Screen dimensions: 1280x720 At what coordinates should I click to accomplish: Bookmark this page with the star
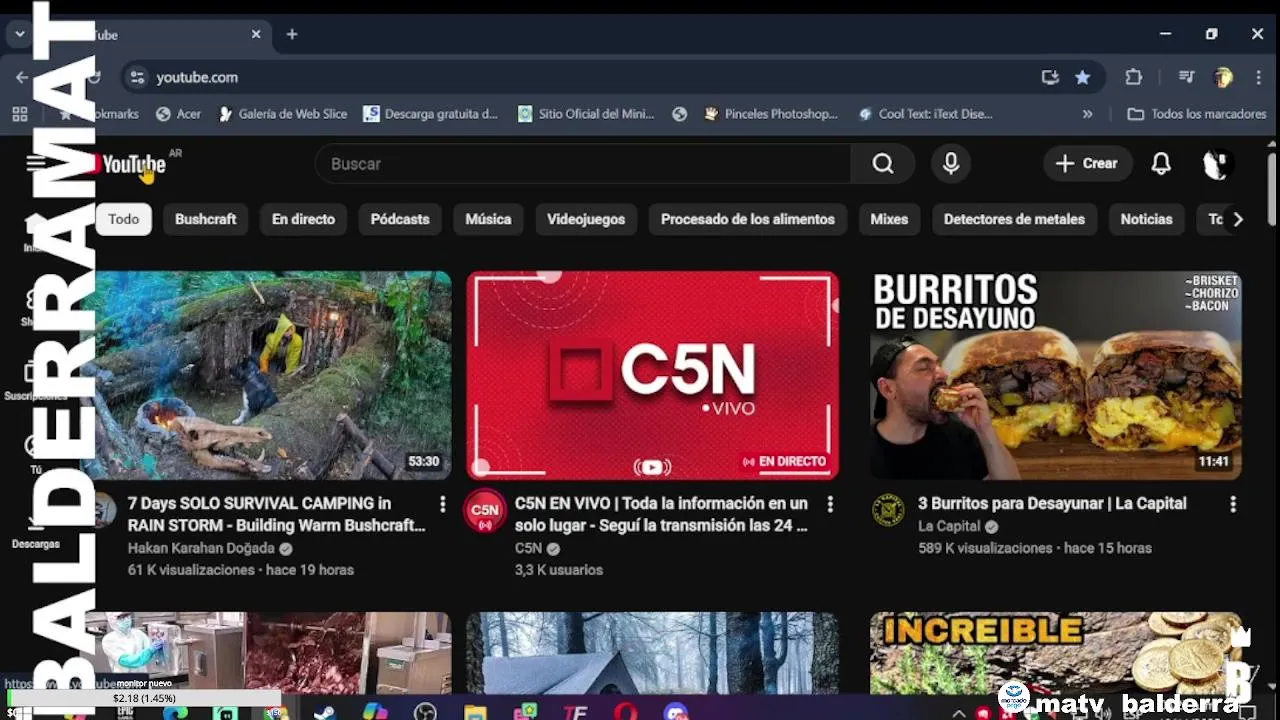click(1082, 77)
